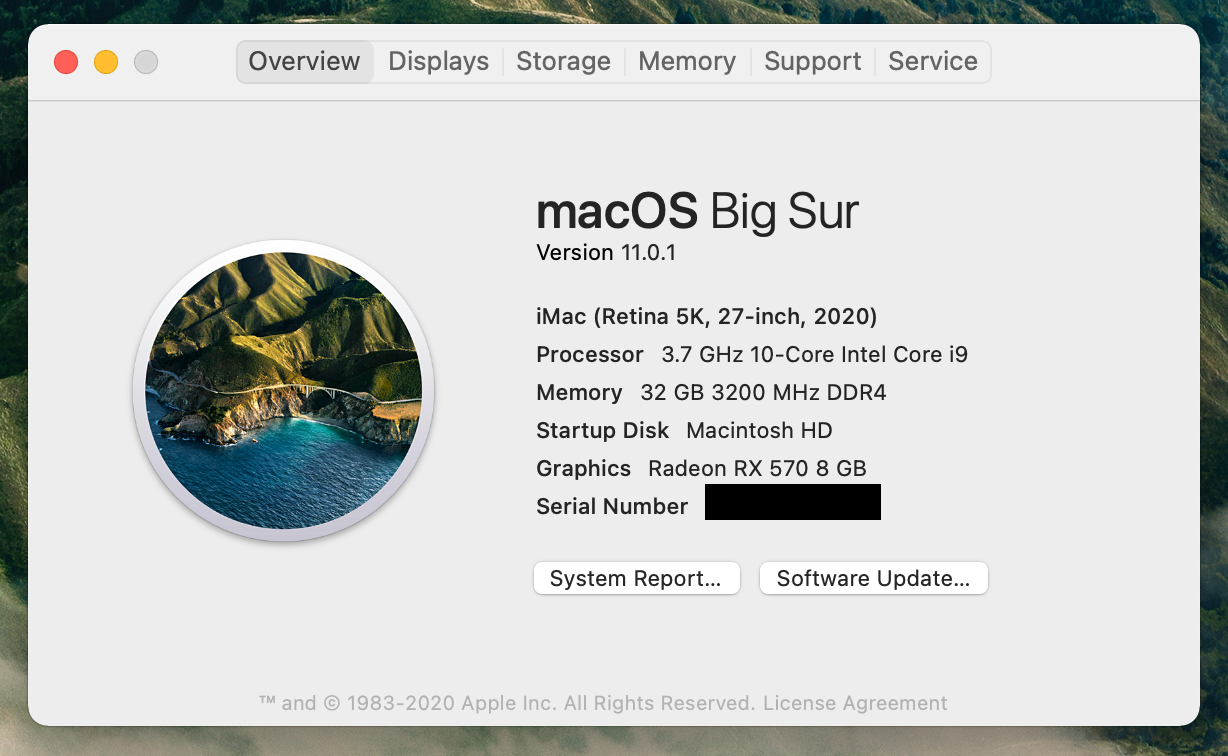Screen dimensions: 1228x756
Task: Open the License Agreement link
Action: (x=855, y=703)
